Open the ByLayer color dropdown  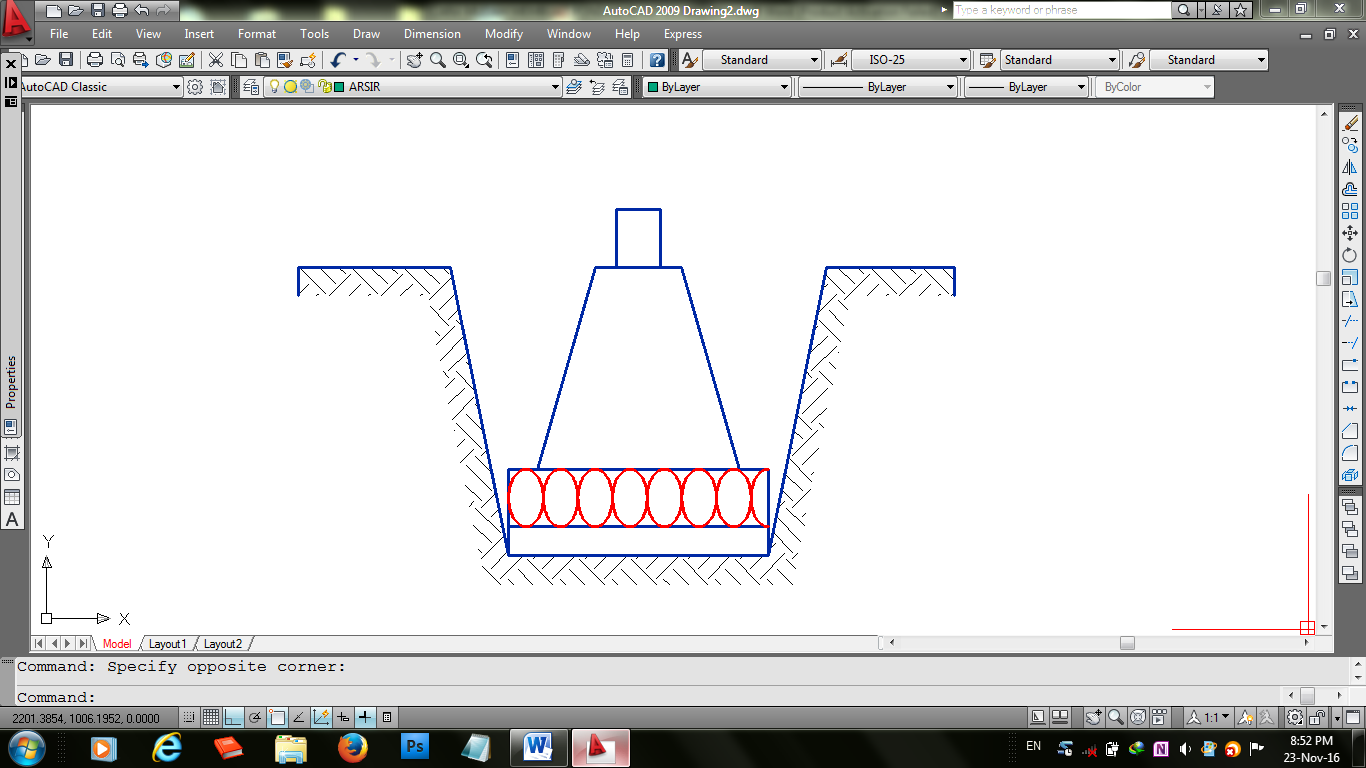[x=784, y=86]
